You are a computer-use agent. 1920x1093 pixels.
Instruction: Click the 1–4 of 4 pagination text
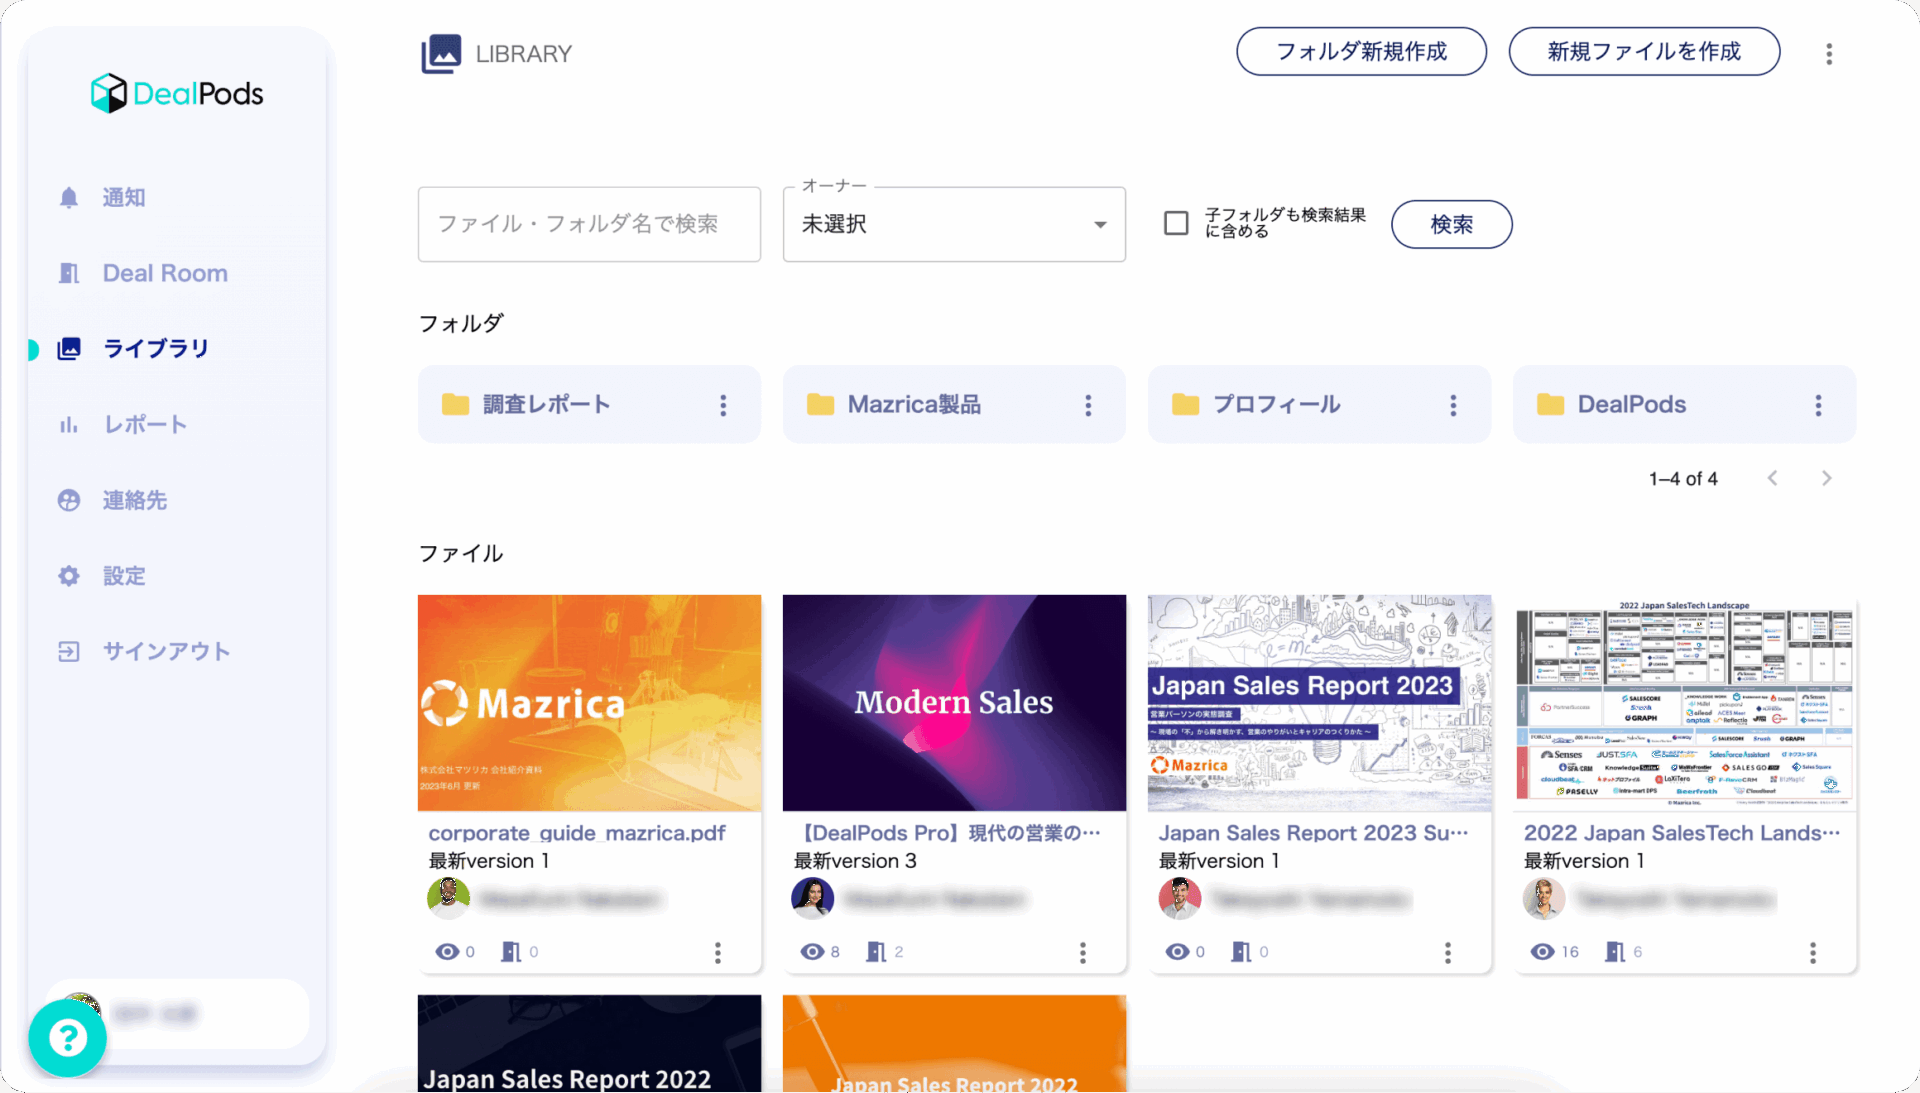pyautogui.click(x=1683, y=479)
